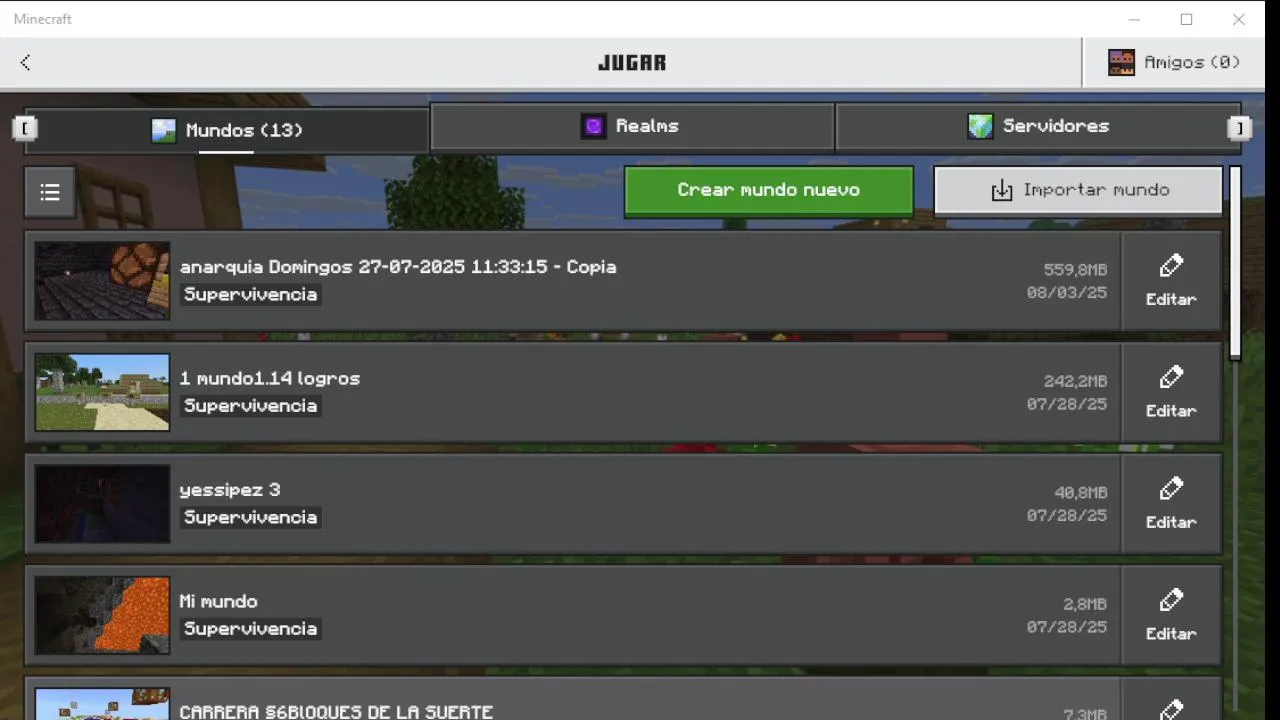
Task: Edit the 1 mundo1.14 logros world
Action: 1171,392
